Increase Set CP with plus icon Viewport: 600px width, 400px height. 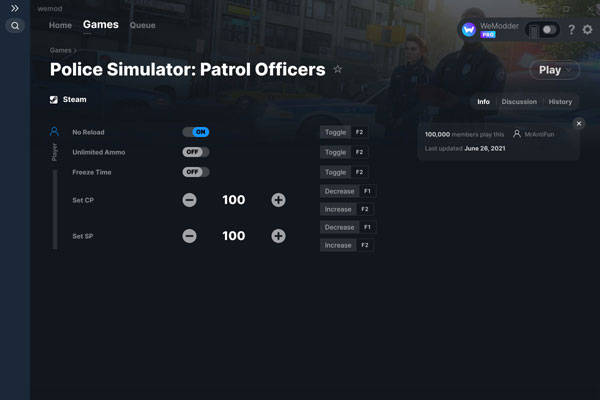(278, 200)
